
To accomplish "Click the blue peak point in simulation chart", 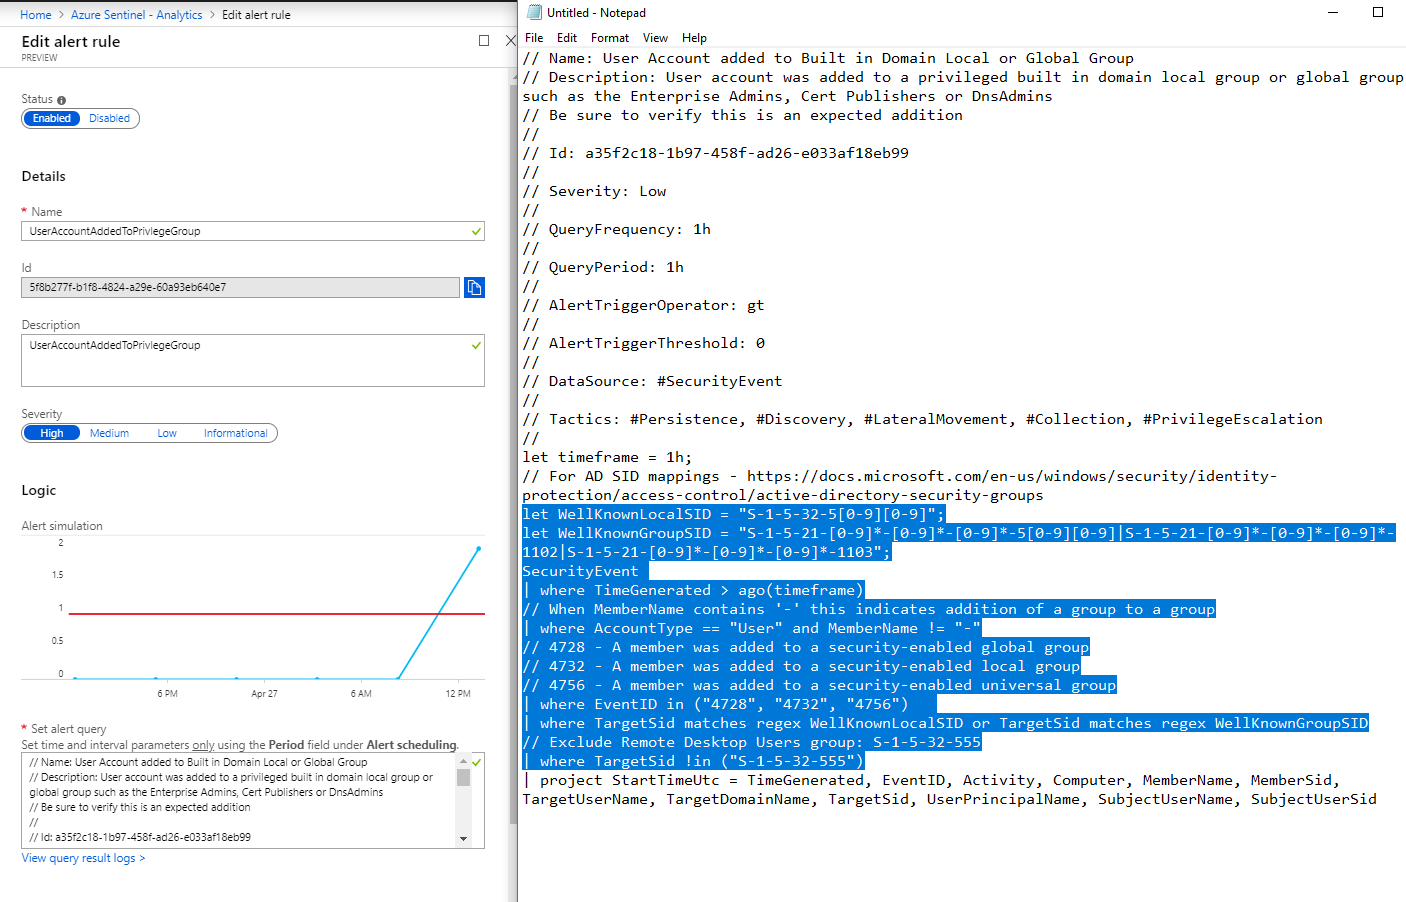I will click(x=478, y=548).
